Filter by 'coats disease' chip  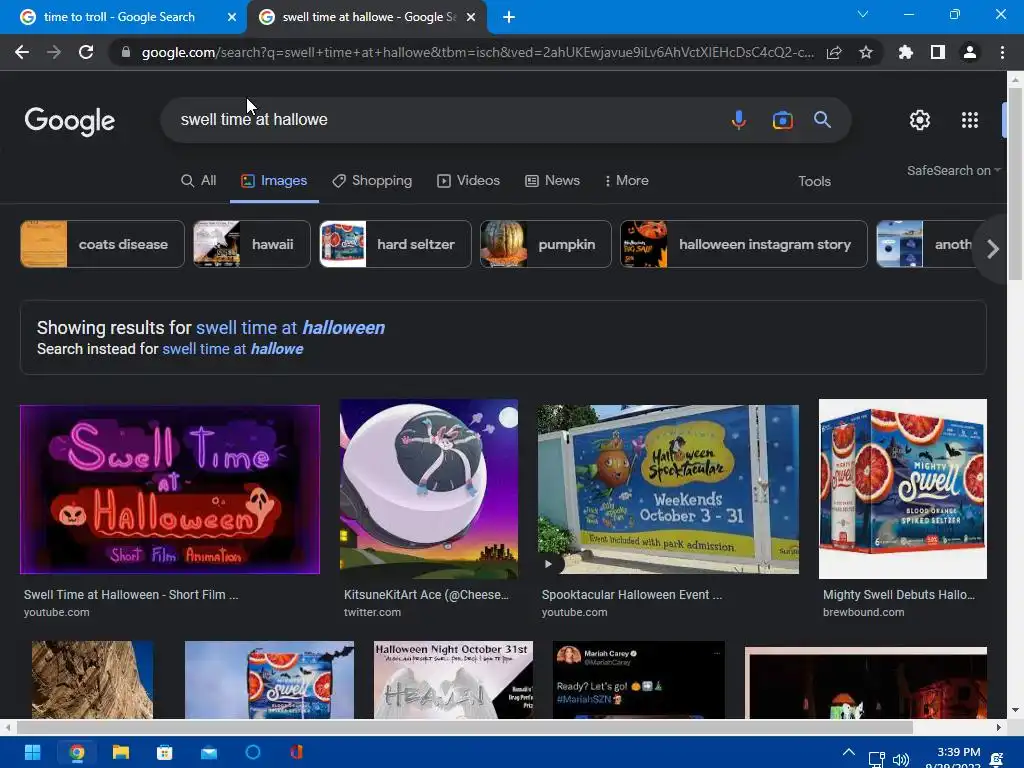(x=103, y=244)
